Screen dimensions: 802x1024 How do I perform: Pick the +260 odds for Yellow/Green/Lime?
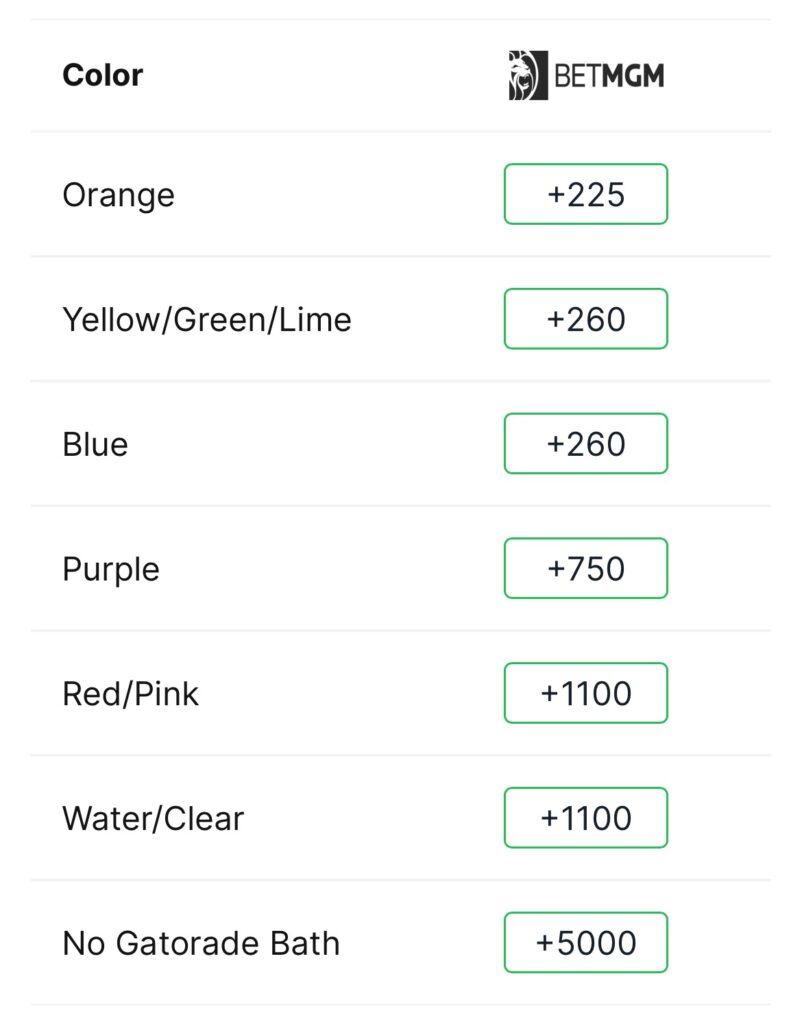coord(586,319)
